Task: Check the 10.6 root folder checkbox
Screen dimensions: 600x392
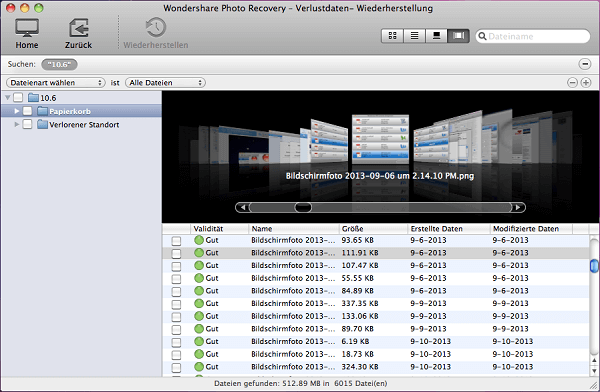Action: point(18,97)
